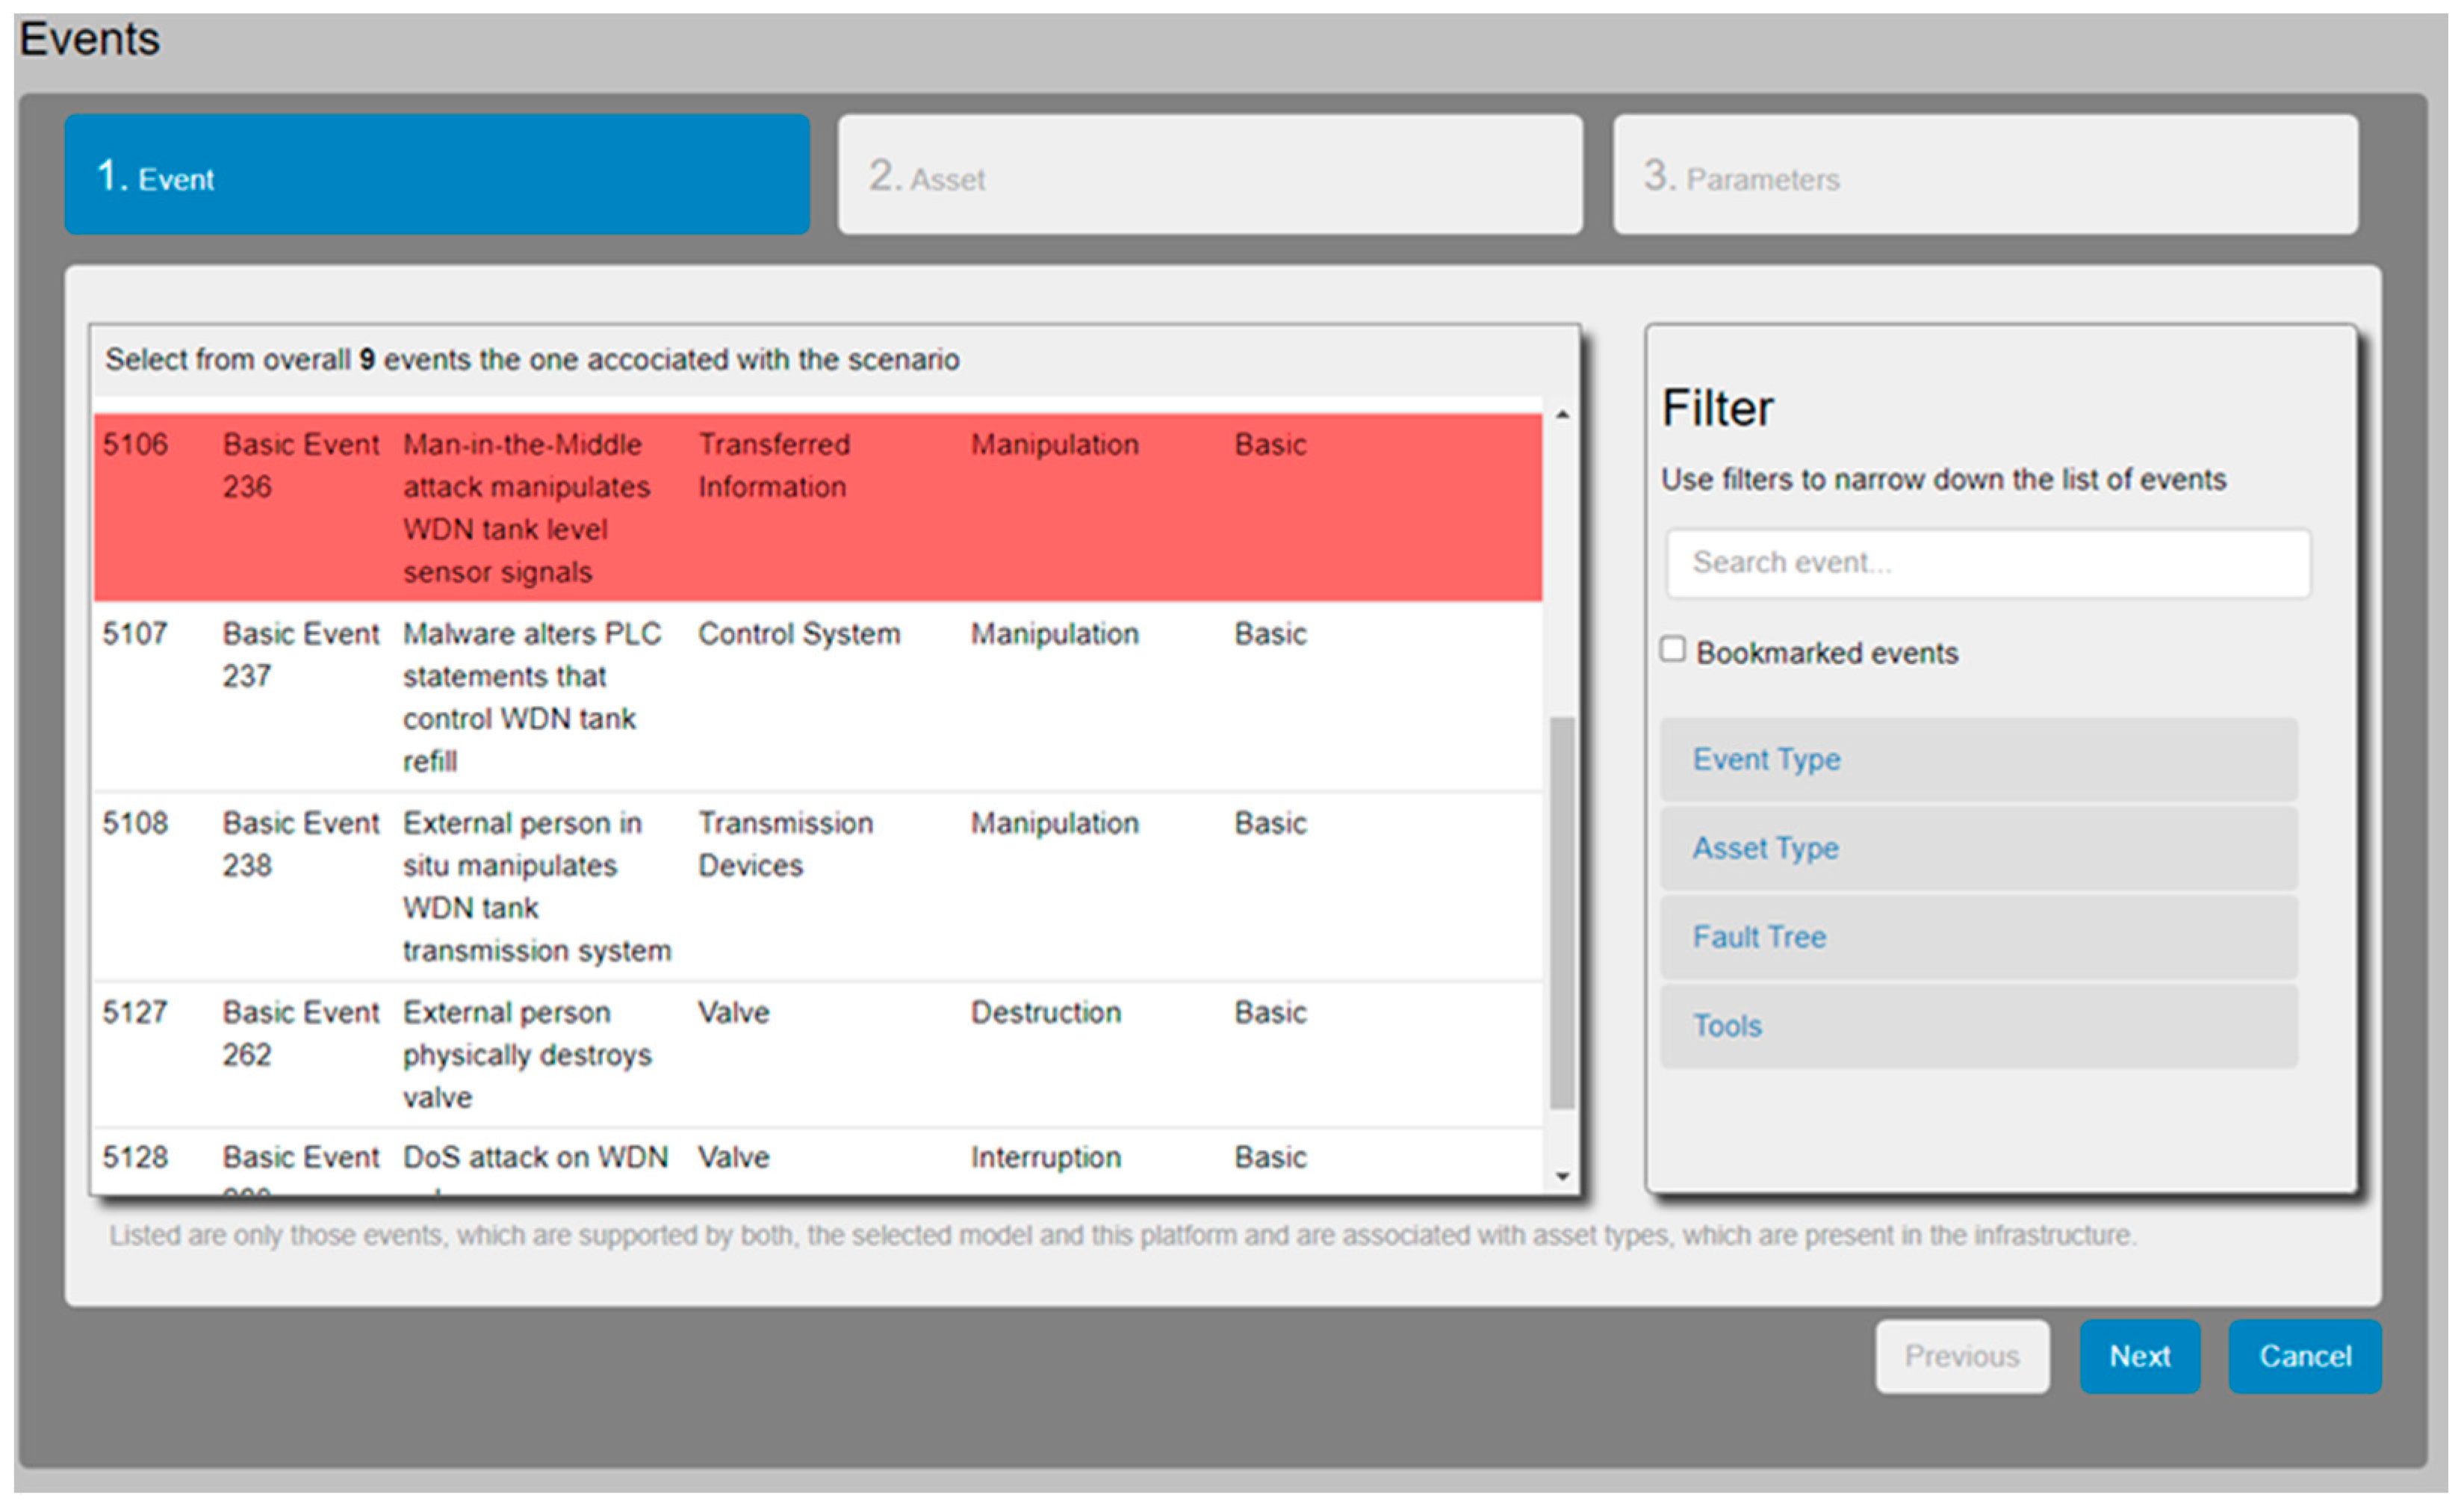Select event 5107 Malware alters PLC row

click(x=817, y=697)
